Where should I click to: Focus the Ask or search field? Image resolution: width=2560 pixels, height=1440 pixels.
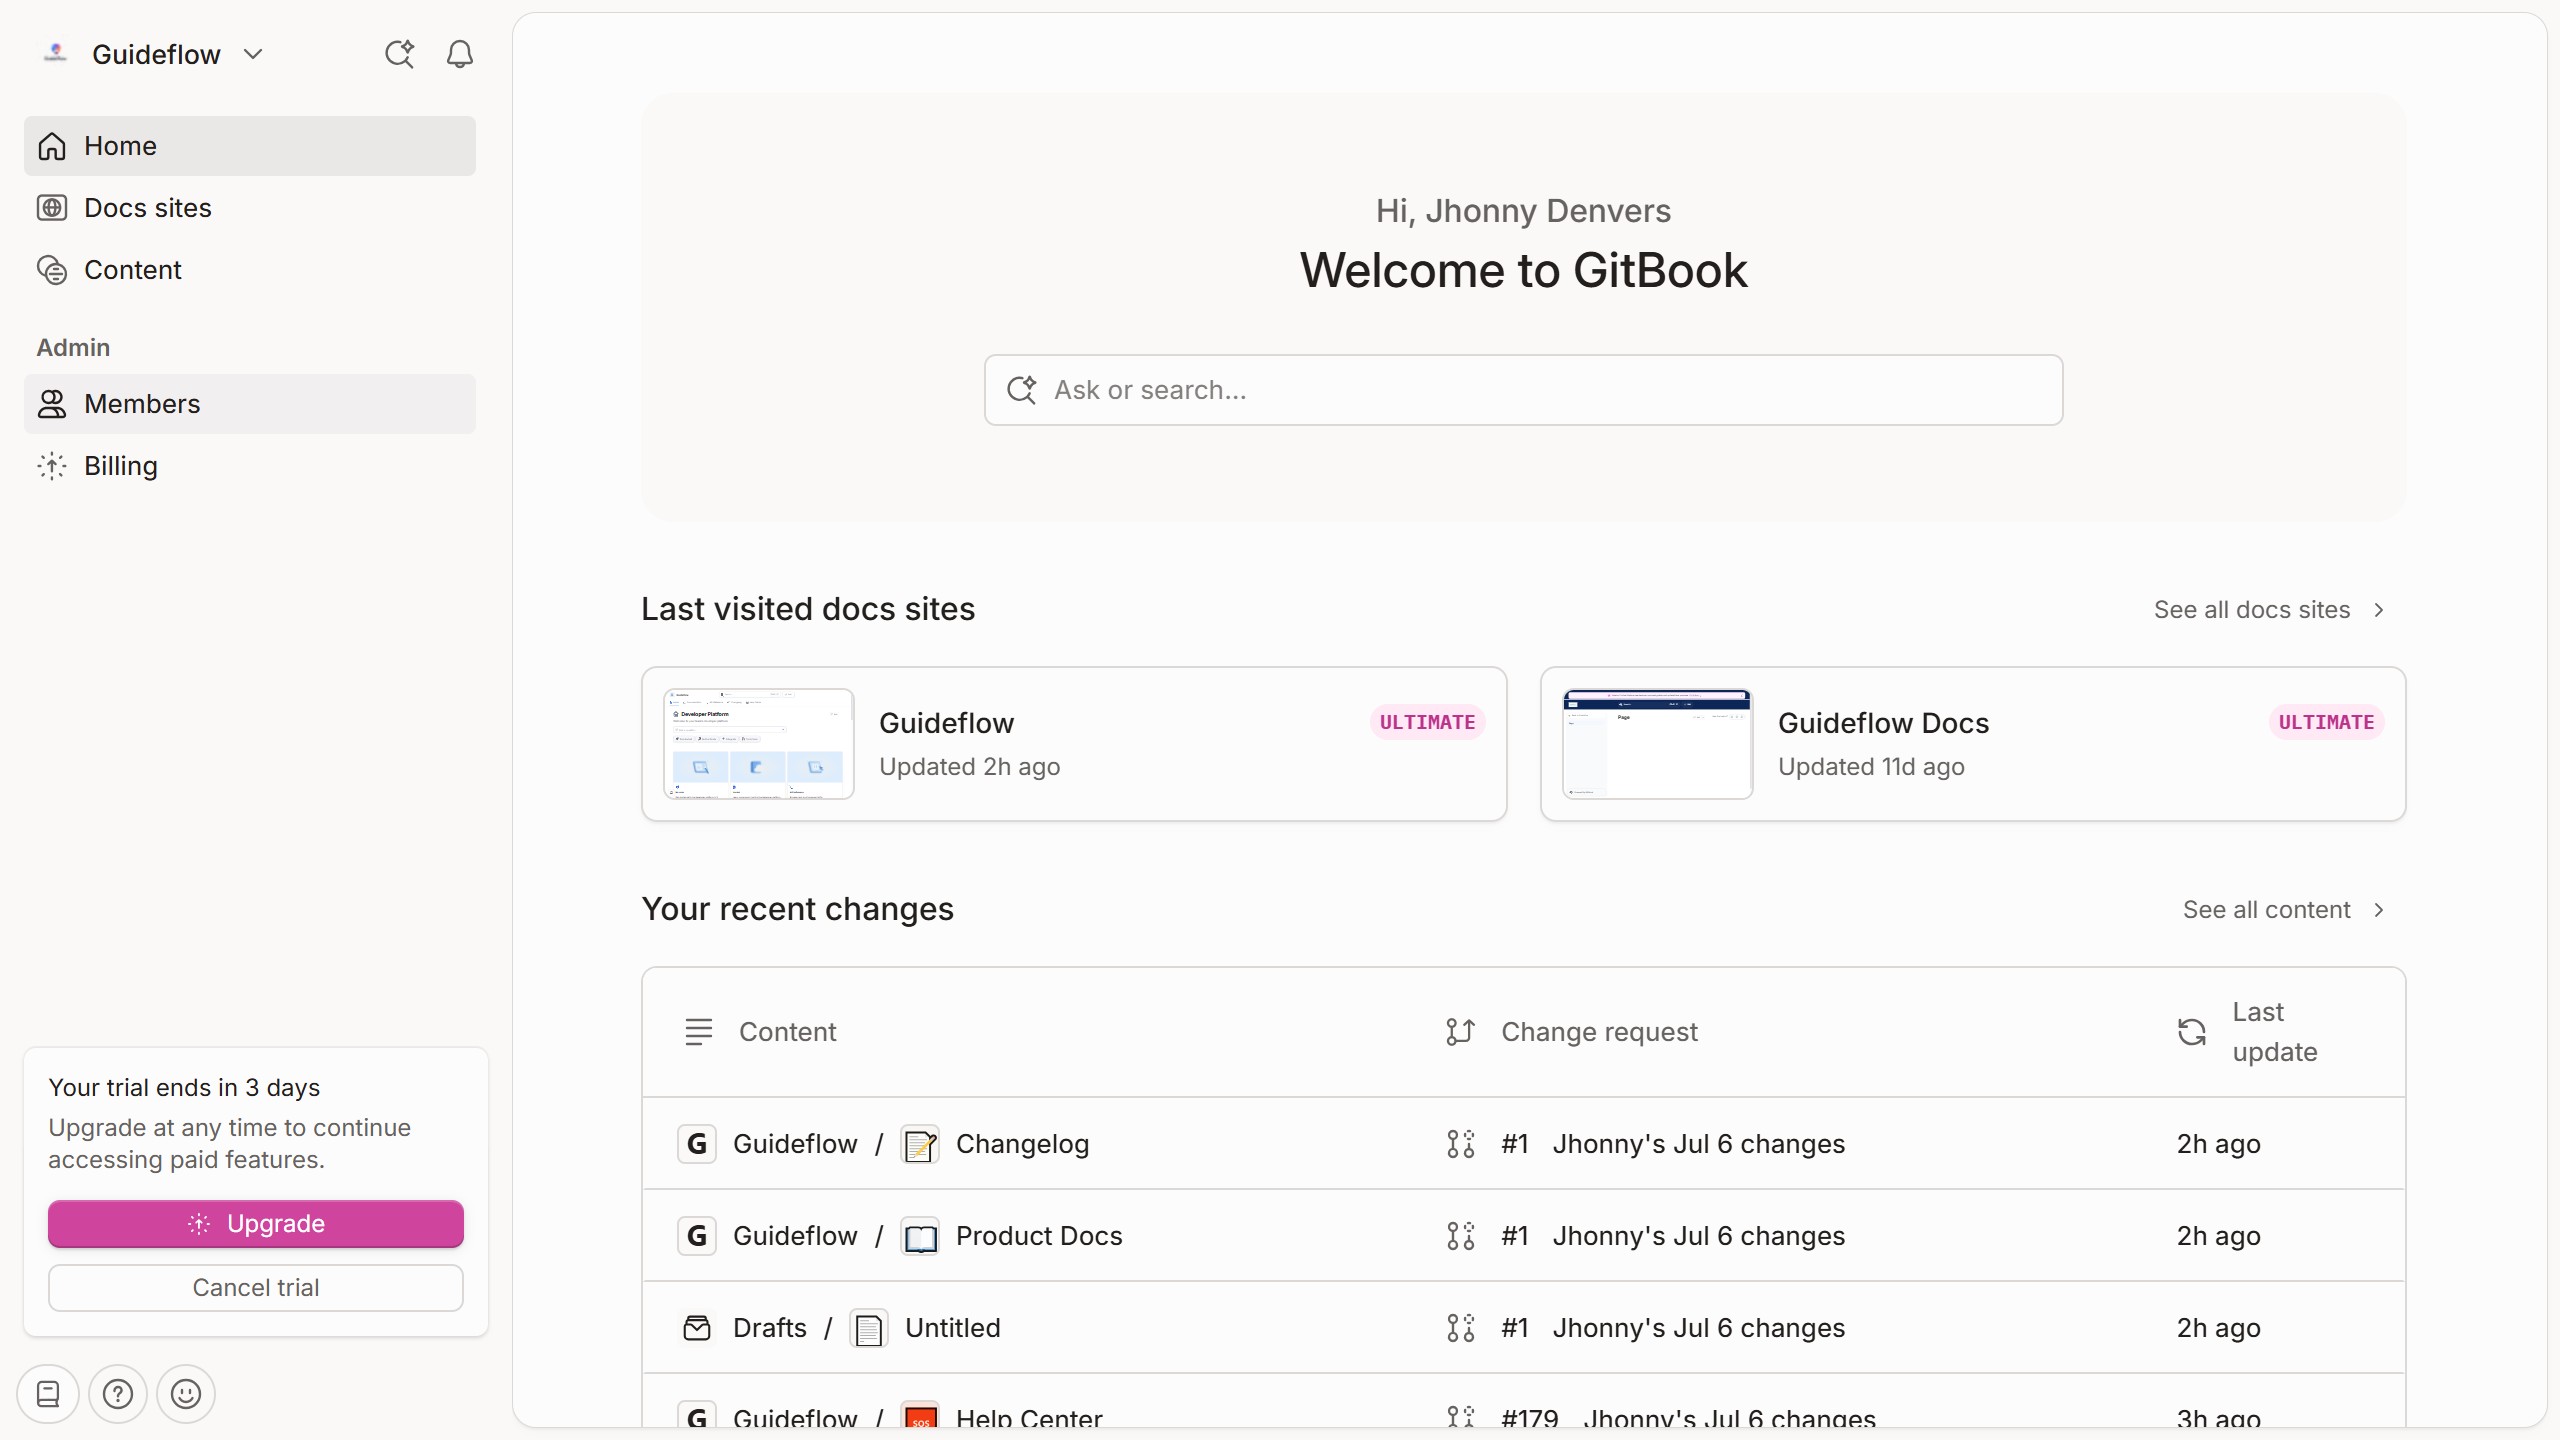click(1523, 390)
